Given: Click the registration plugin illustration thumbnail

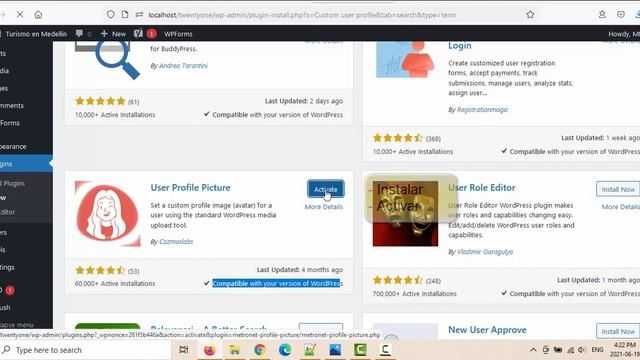Looking at the screenshot, I should [x=405, y=60].
